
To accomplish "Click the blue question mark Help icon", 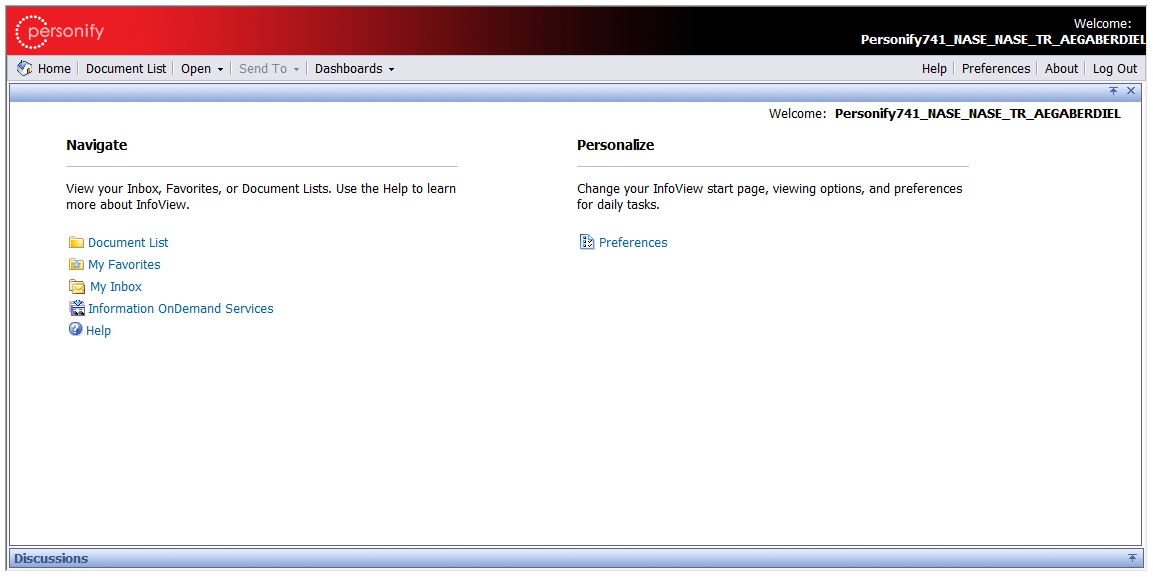I will [x=75, y=330].
